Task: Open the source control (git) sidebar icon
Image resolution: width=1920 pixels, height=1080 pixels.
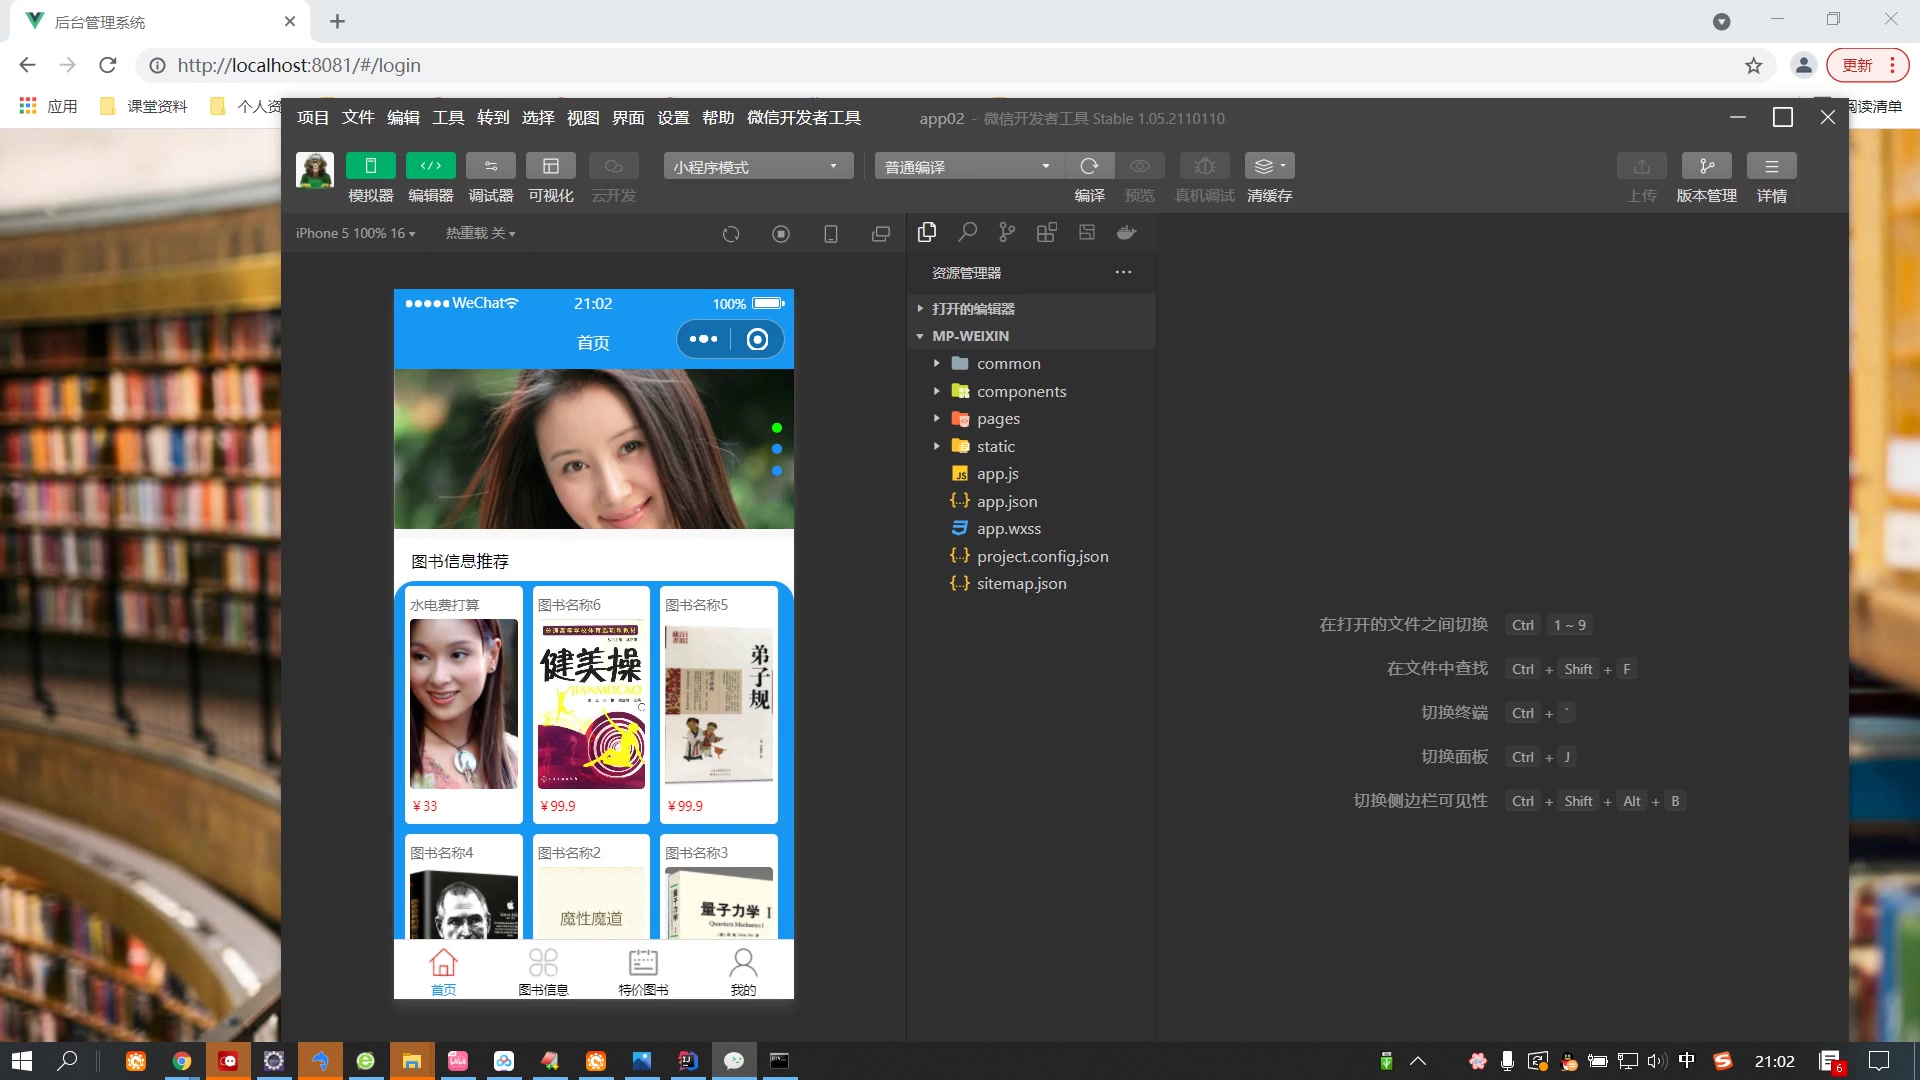Action: (1006, 232)
